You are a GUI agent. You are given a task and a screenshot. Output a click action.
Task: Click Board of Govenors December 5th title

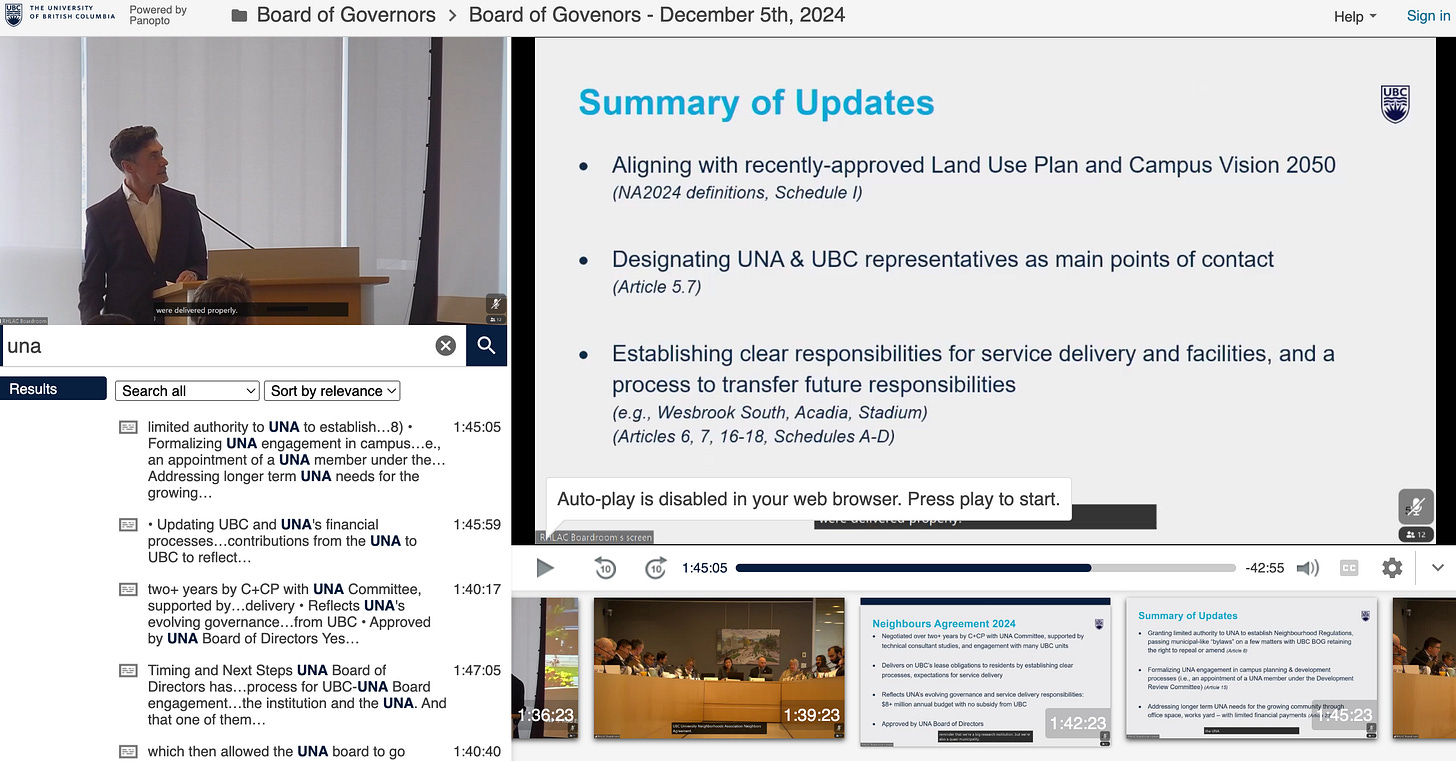click(657, 15)
